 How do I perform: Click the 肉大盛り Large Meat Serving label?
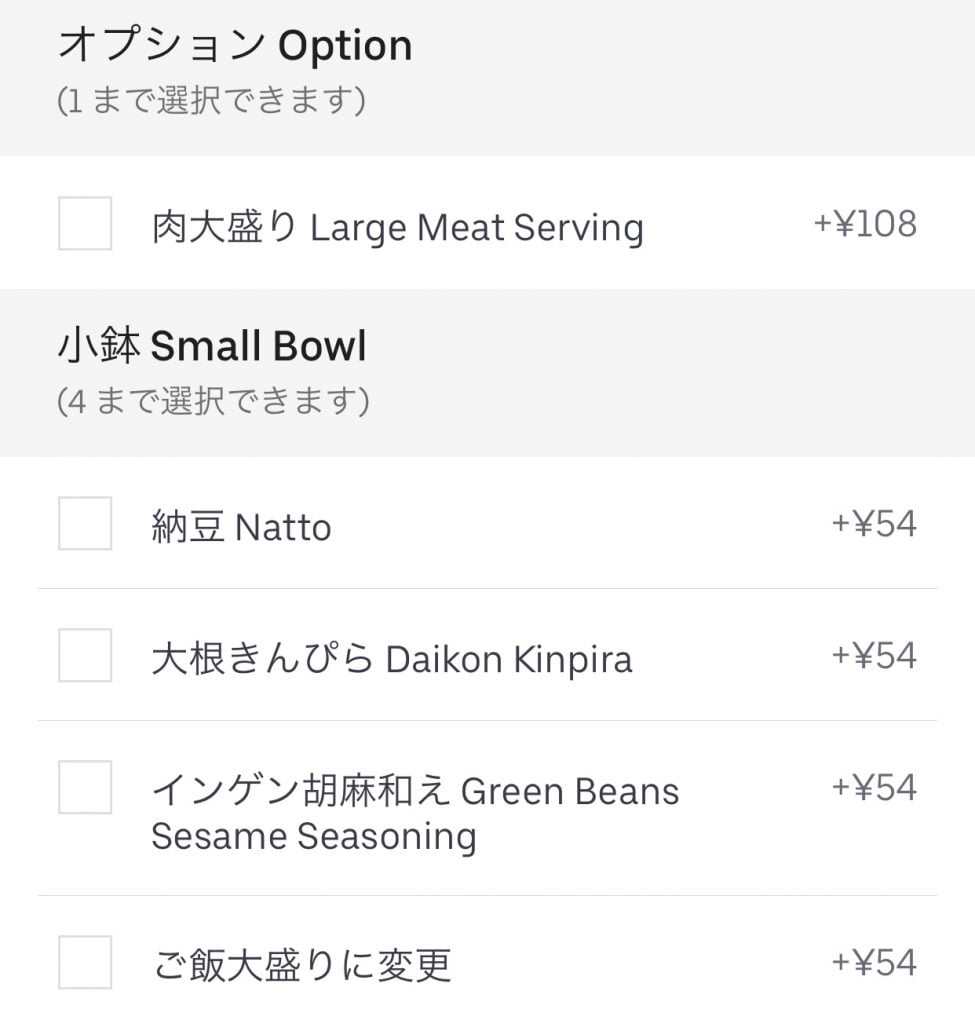[397, 227]
